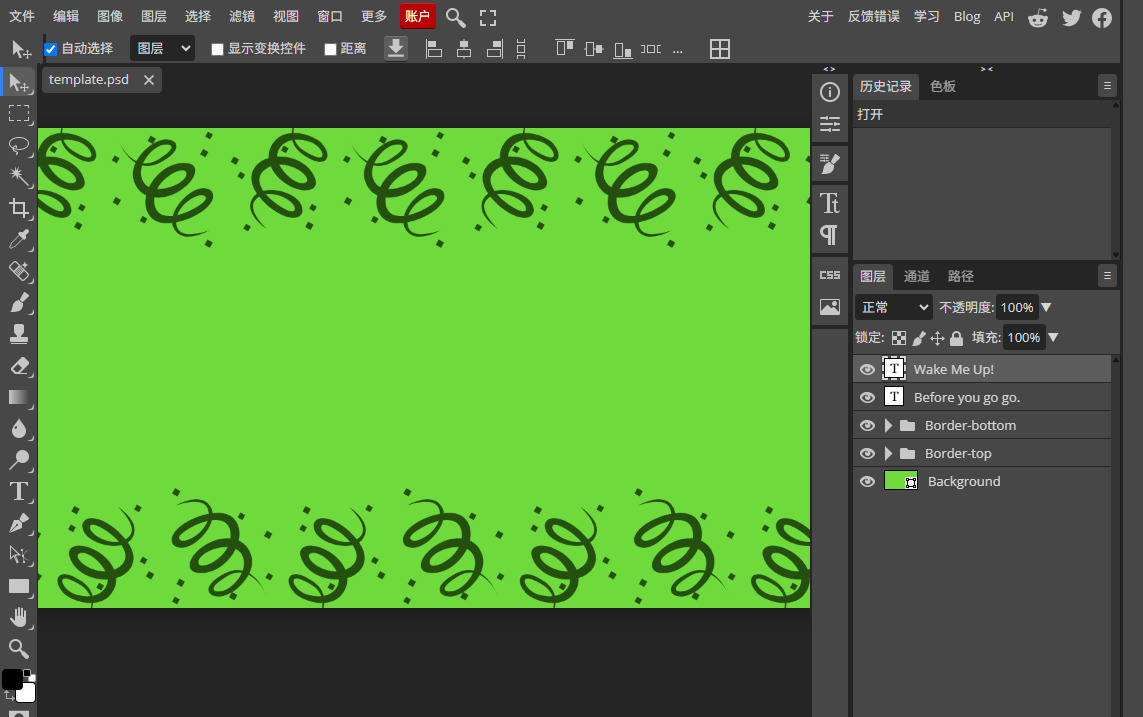Switch to the 通道 tab
The image size is (1143, 717).
(x=916, y=276)
